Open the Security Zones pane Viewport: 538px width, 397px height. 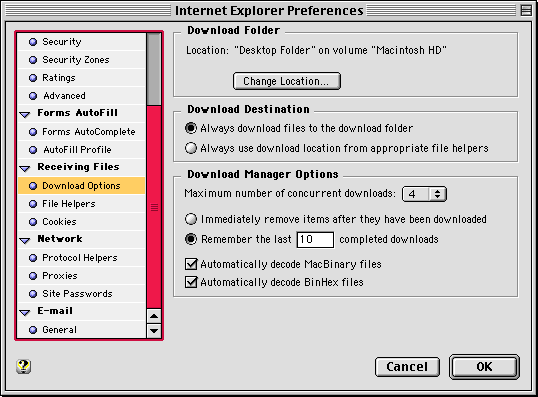[x=82, y=60]
